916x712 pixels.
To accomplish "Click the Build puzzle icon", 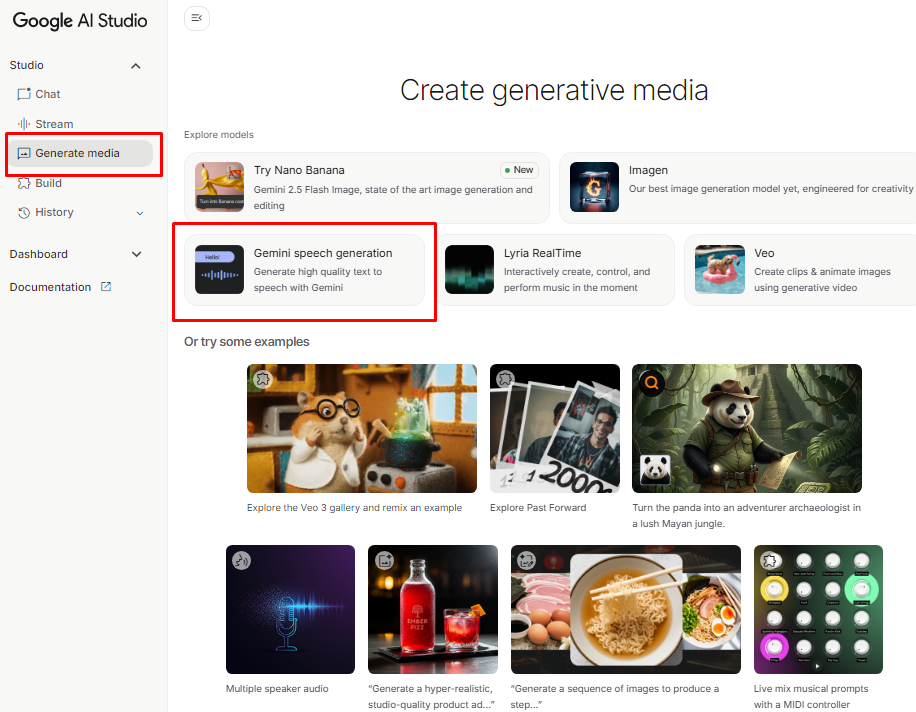I will pyautogui.click(x=23, y=183).
